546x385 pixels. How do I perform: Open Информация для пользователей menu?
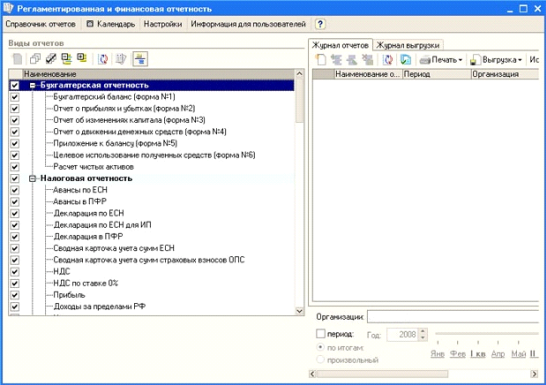(248, 24)
